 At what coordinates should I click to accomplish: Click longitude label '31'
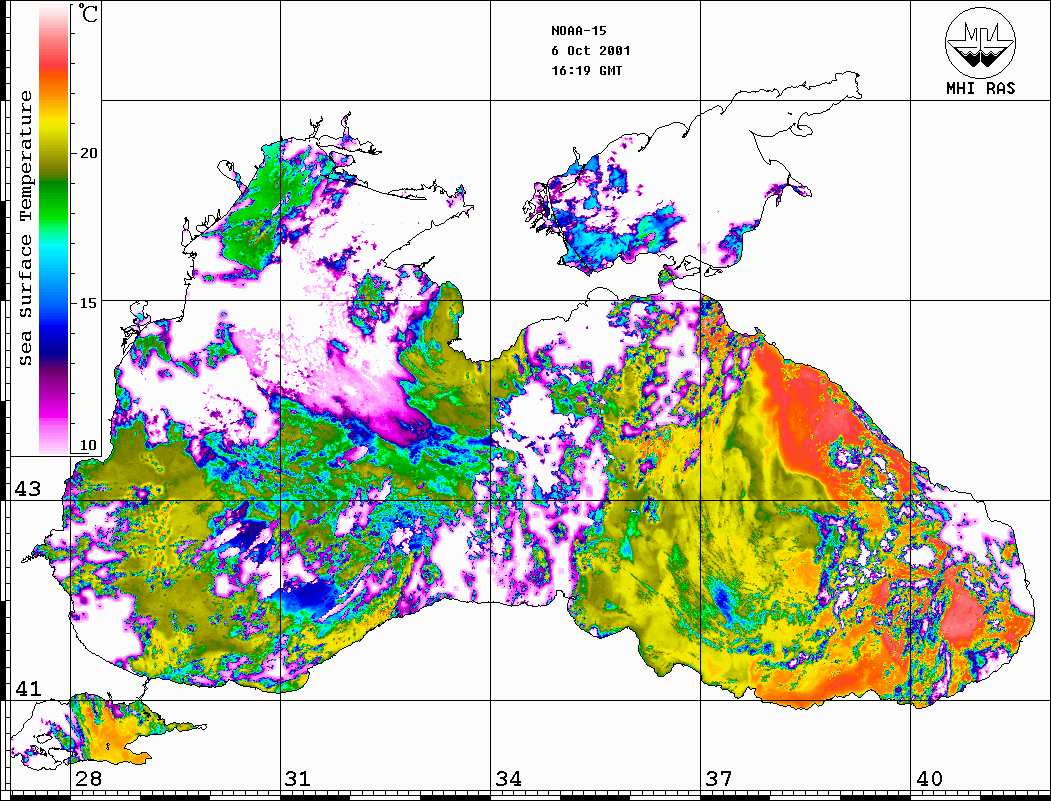[298, 779]
